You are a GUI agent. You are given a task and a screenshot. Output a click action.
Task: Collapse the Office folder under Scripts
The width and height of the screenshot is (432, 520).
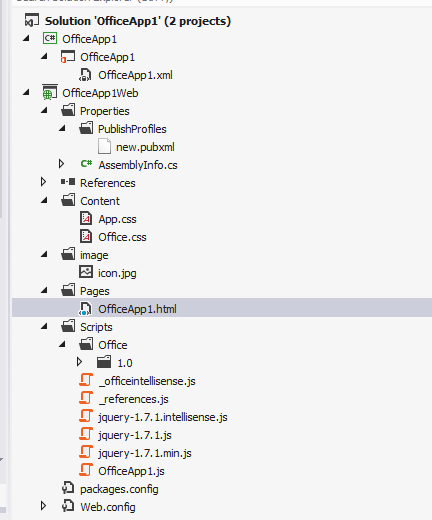[x=62, y=345]
